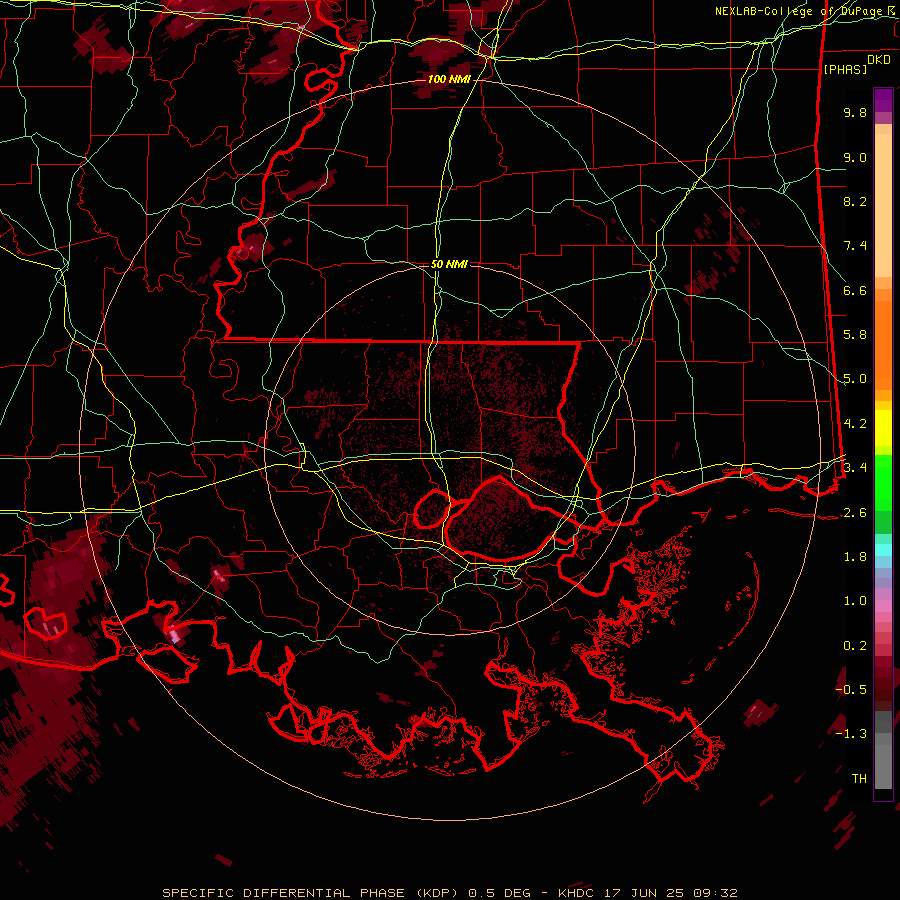Viewport: 900px width, 900px height.
Task: Pick the pink segment of the color bar
Action: click(x=883, y=606)
